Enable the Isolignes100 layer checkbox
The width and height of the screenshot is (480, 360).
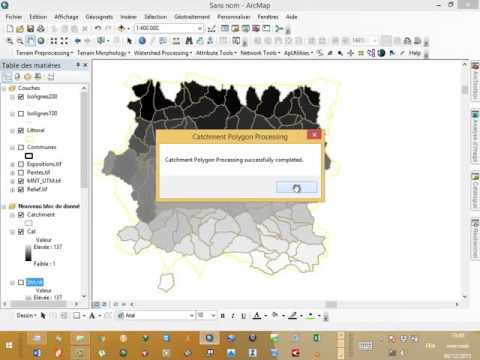point(21,114)
